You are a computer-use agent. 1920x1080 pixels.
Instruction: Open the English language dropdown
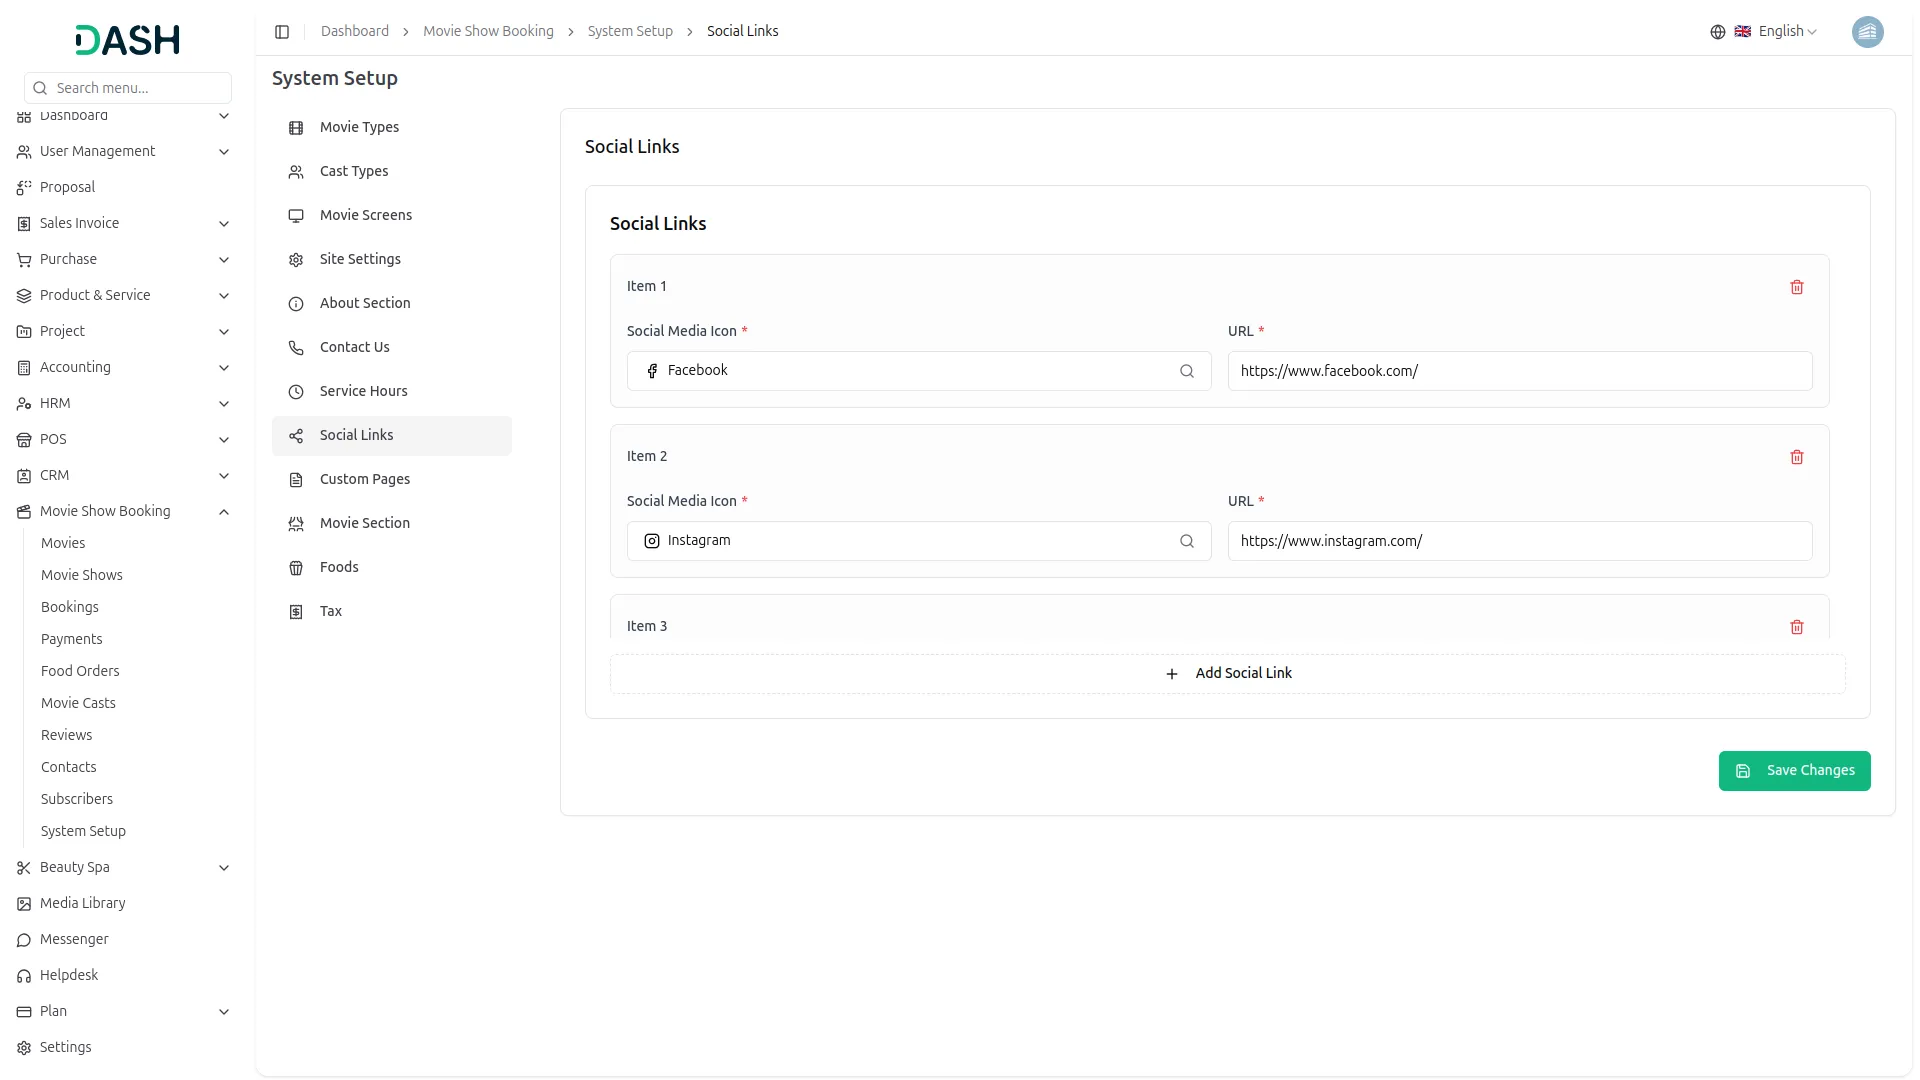click(1781, 31)
